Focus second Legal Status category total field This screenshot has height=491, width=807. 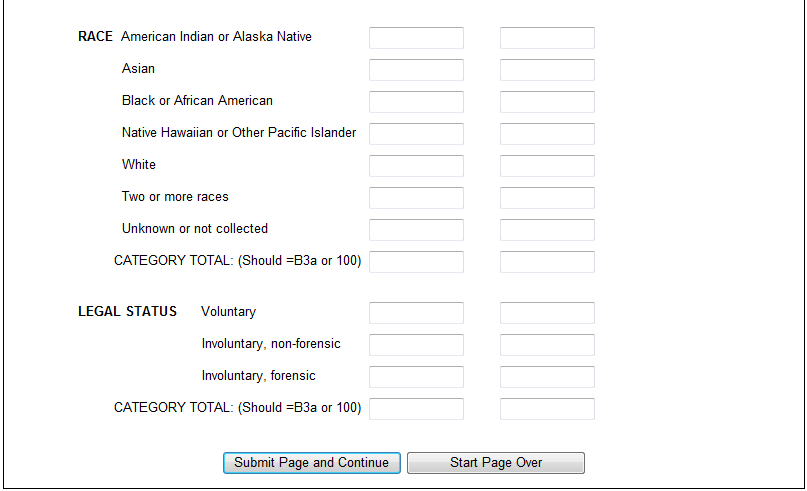pos(547,409)
